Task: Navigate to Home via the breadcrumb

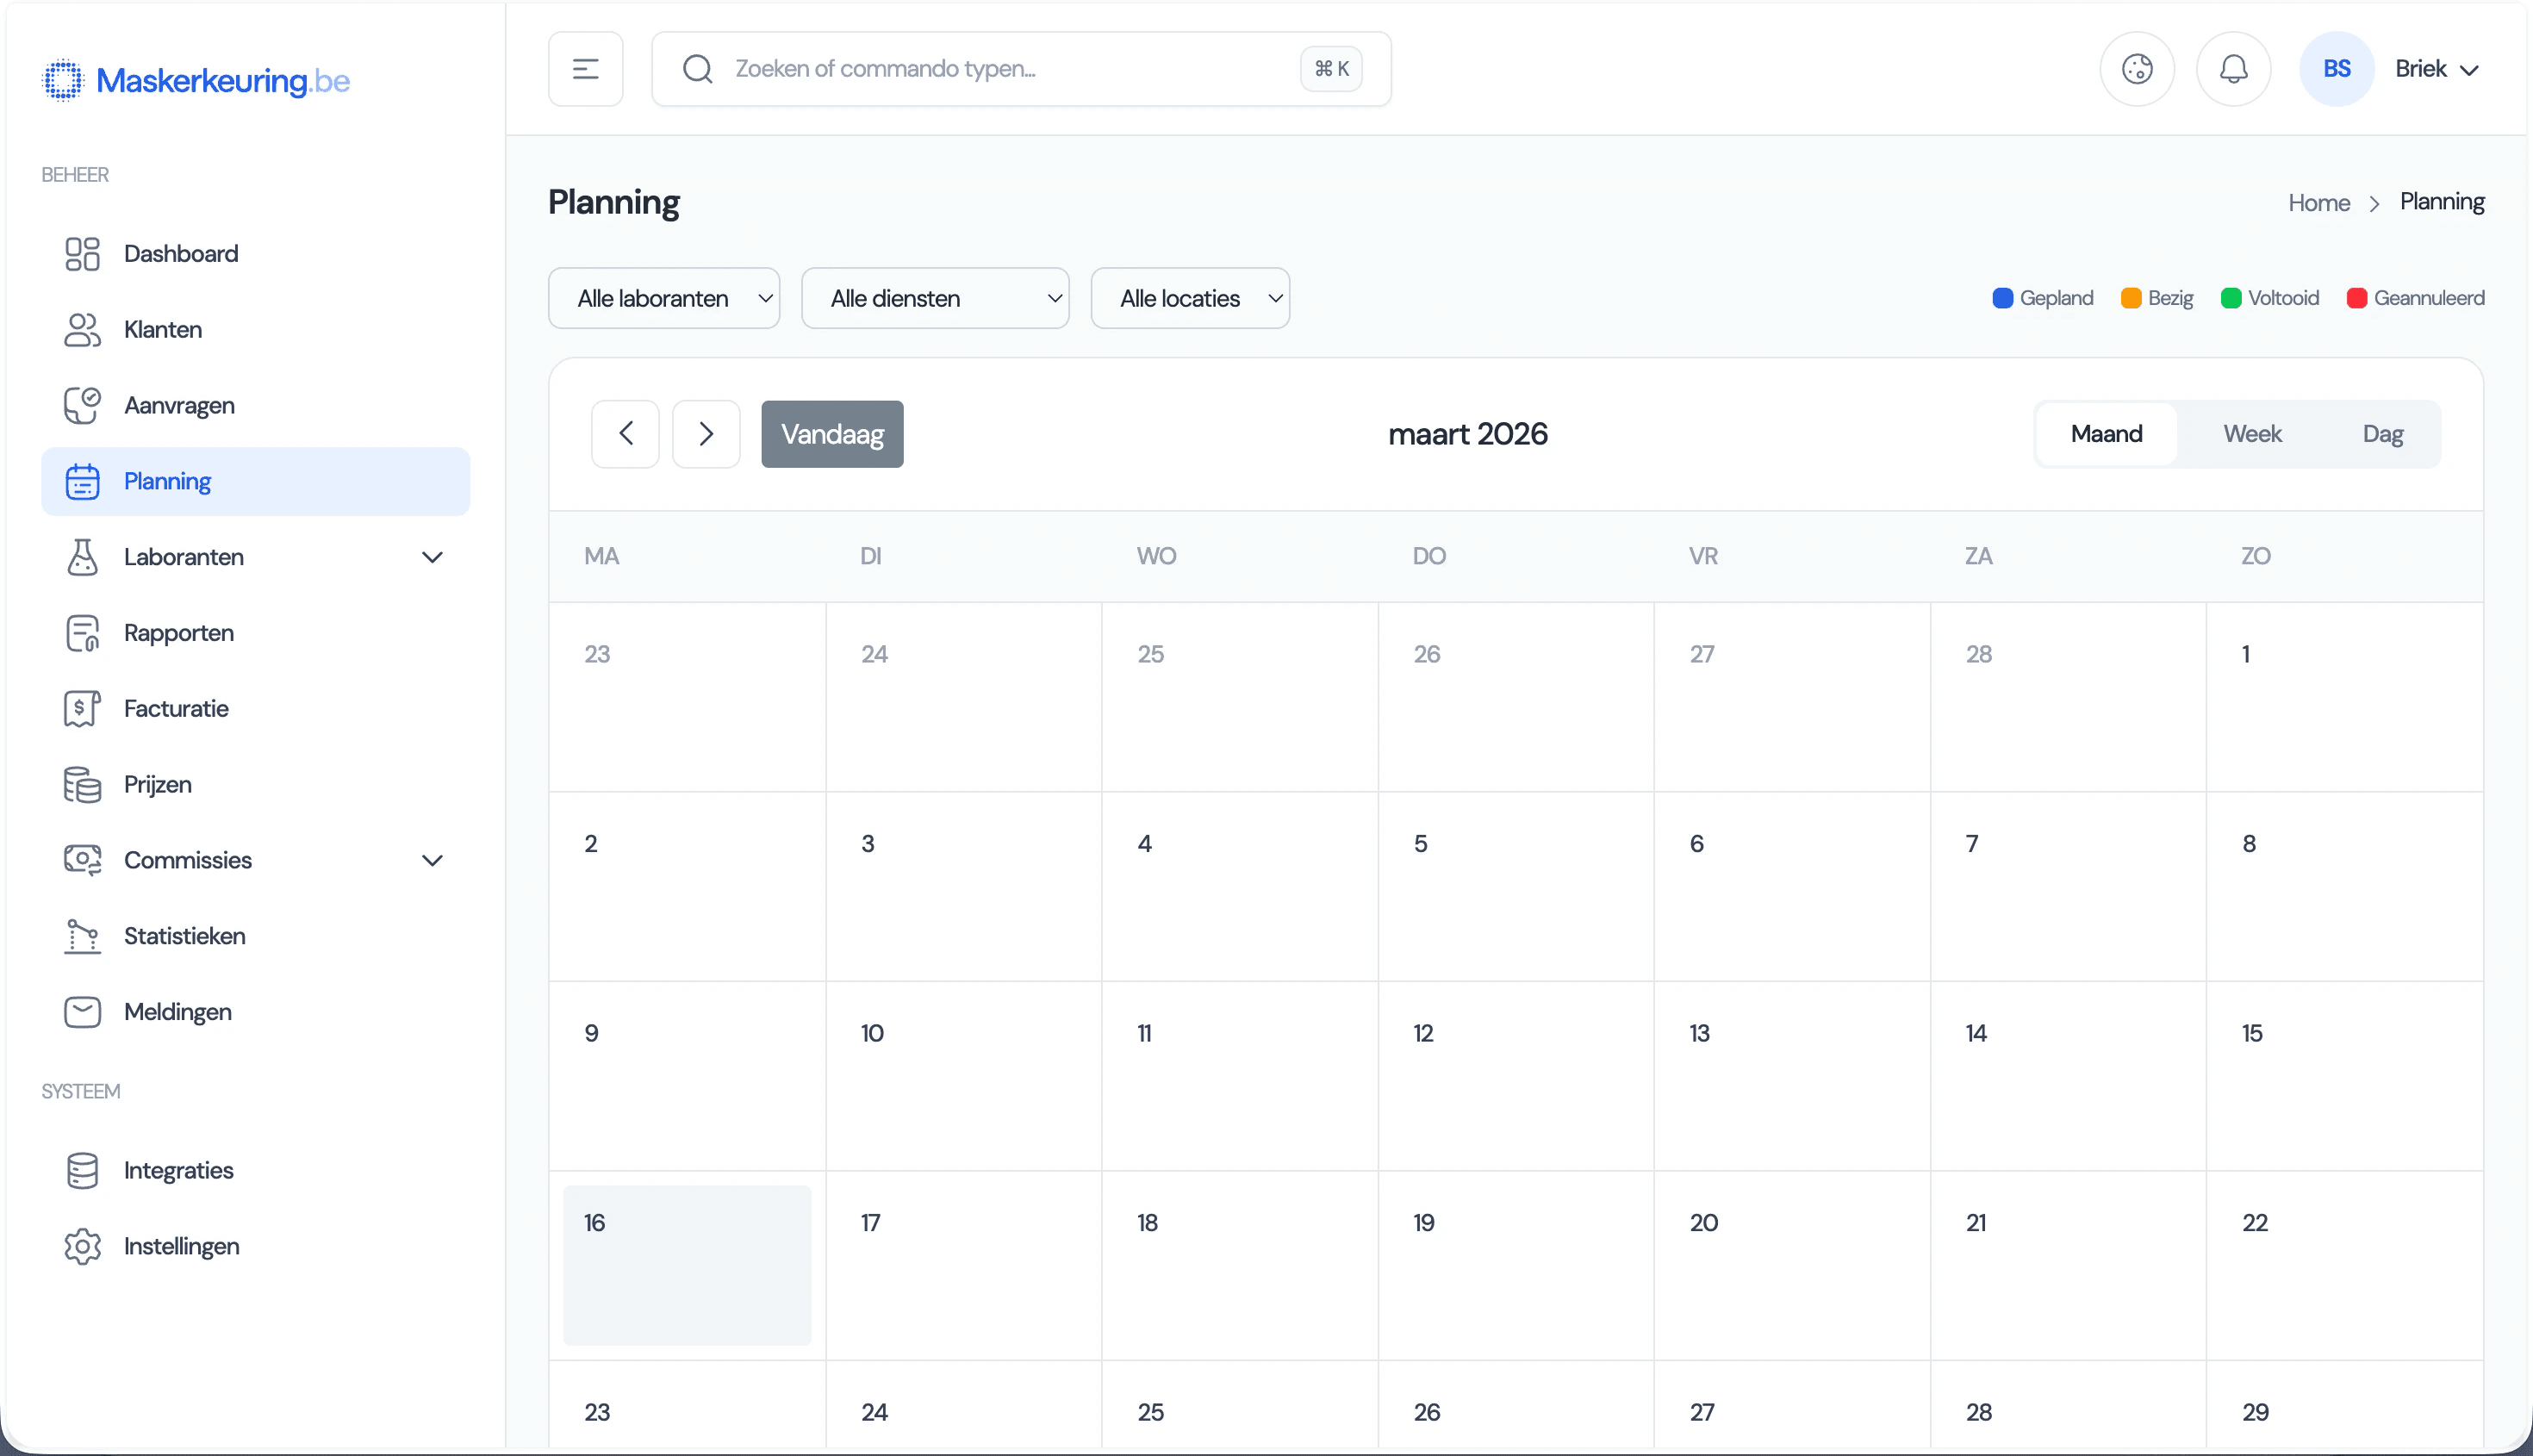Action: click(2319, 202)
